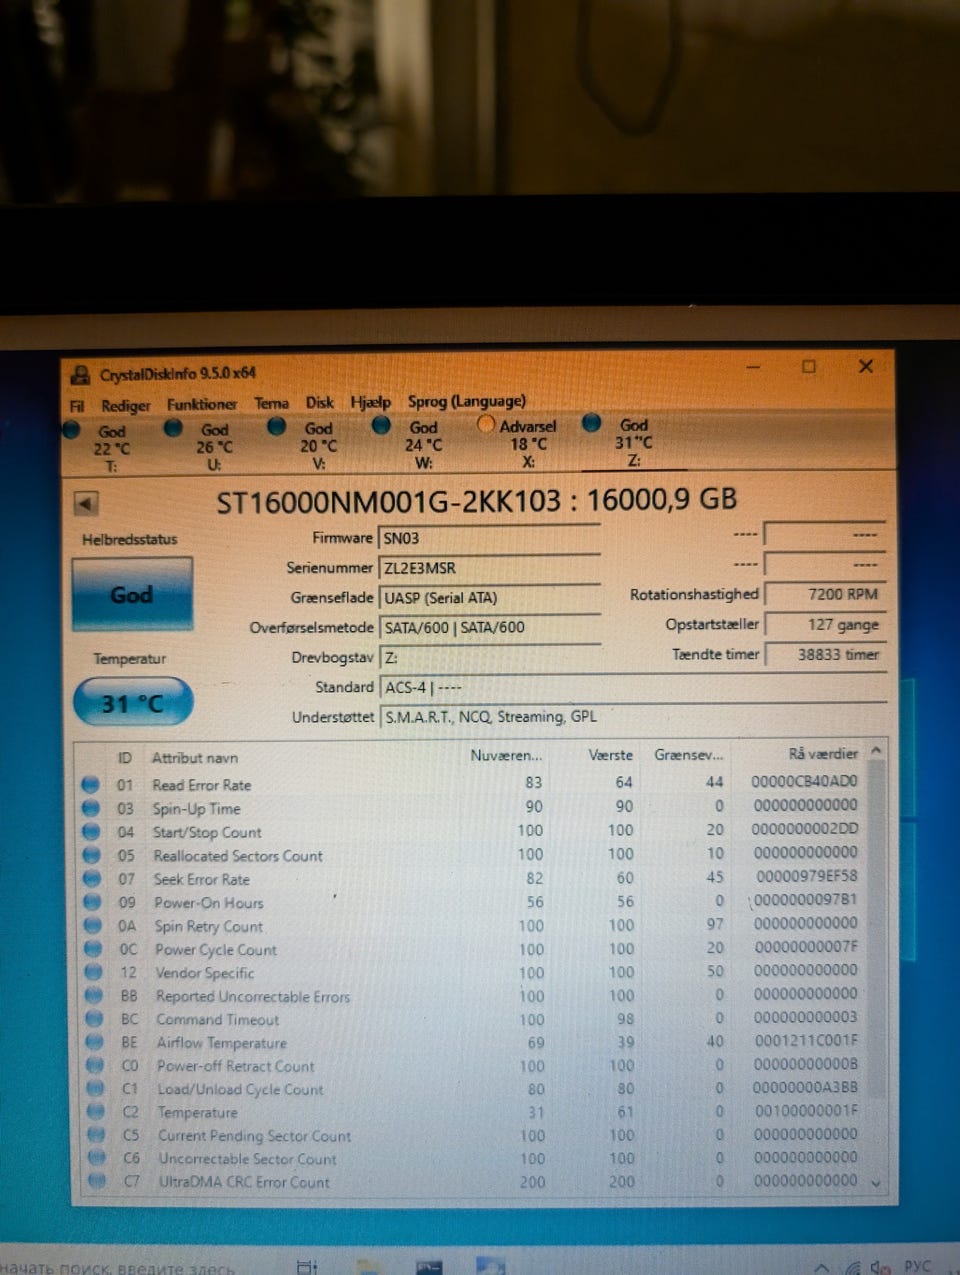Viewport: 960px width, 1275px height.
Task: Click the Drevbogstav field Z:
Action: (489, 658)
